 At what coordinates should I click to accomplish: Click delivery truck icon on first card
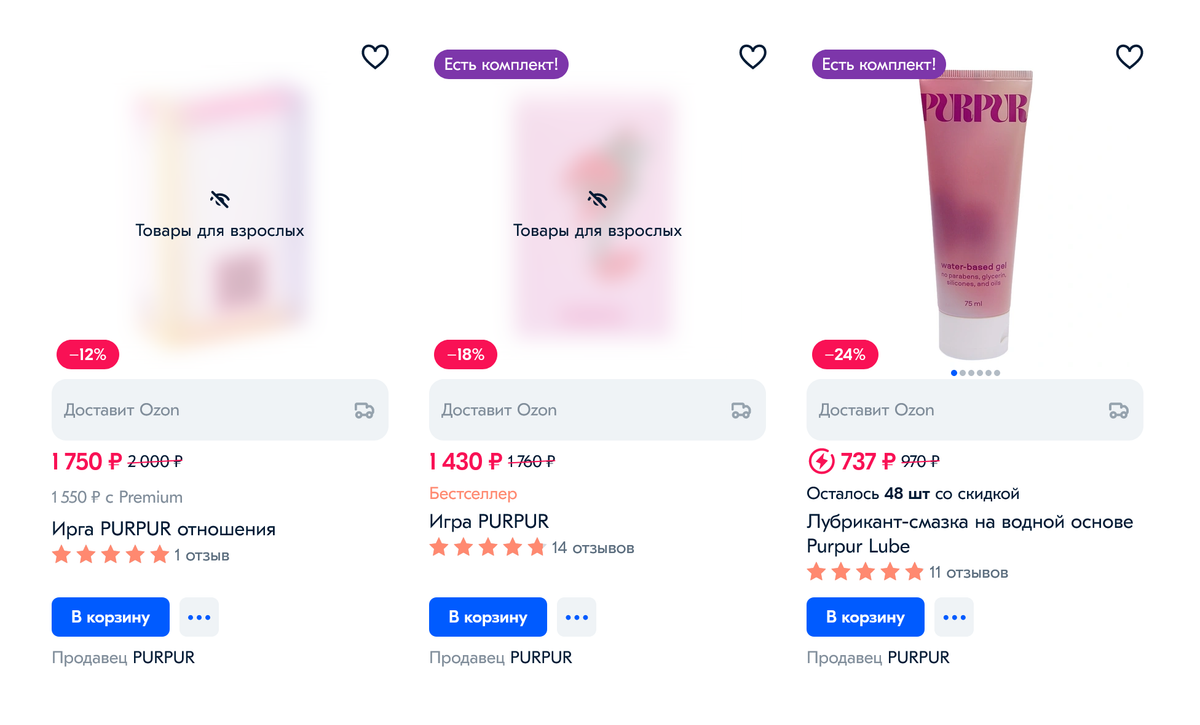coord(364,410)
